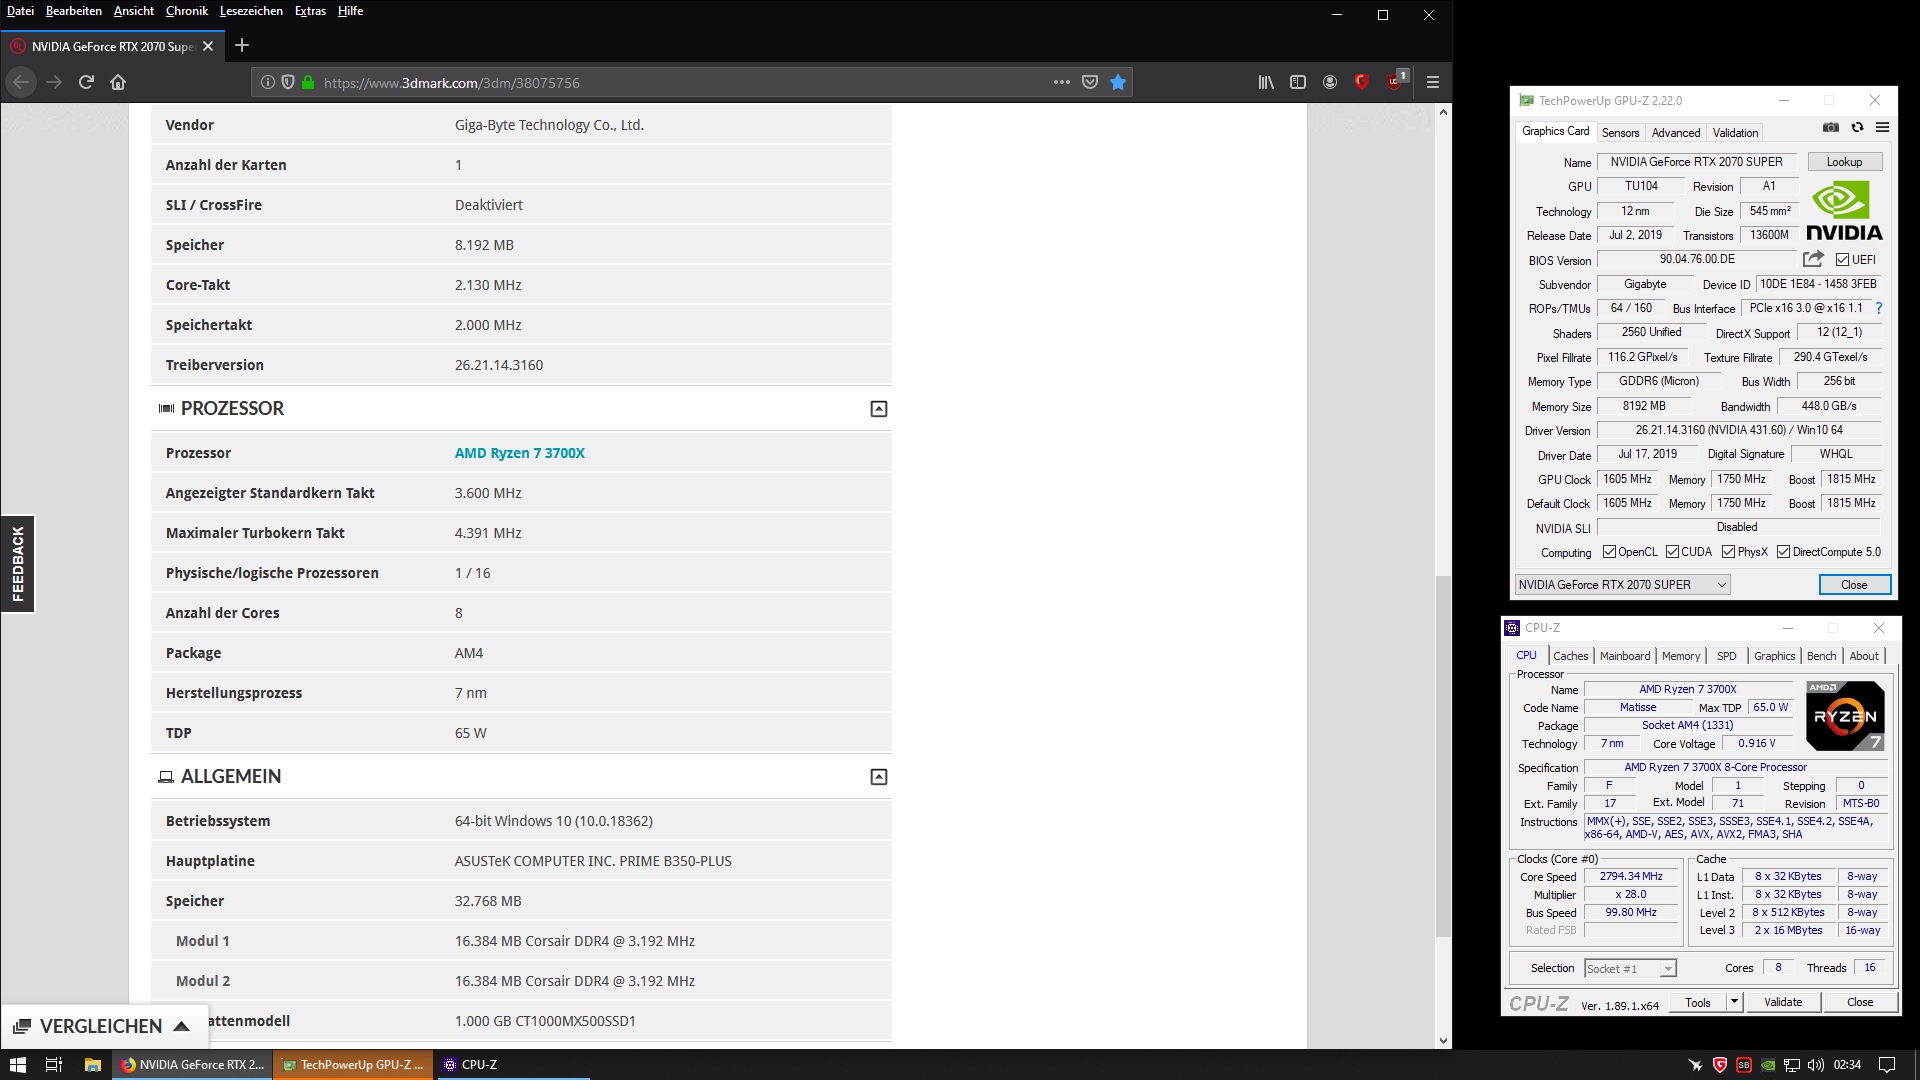This screenshot has height=1080, width=1920.
Task: Click the Firefox bookmark star icon
Action: (x=1118, y=83)
